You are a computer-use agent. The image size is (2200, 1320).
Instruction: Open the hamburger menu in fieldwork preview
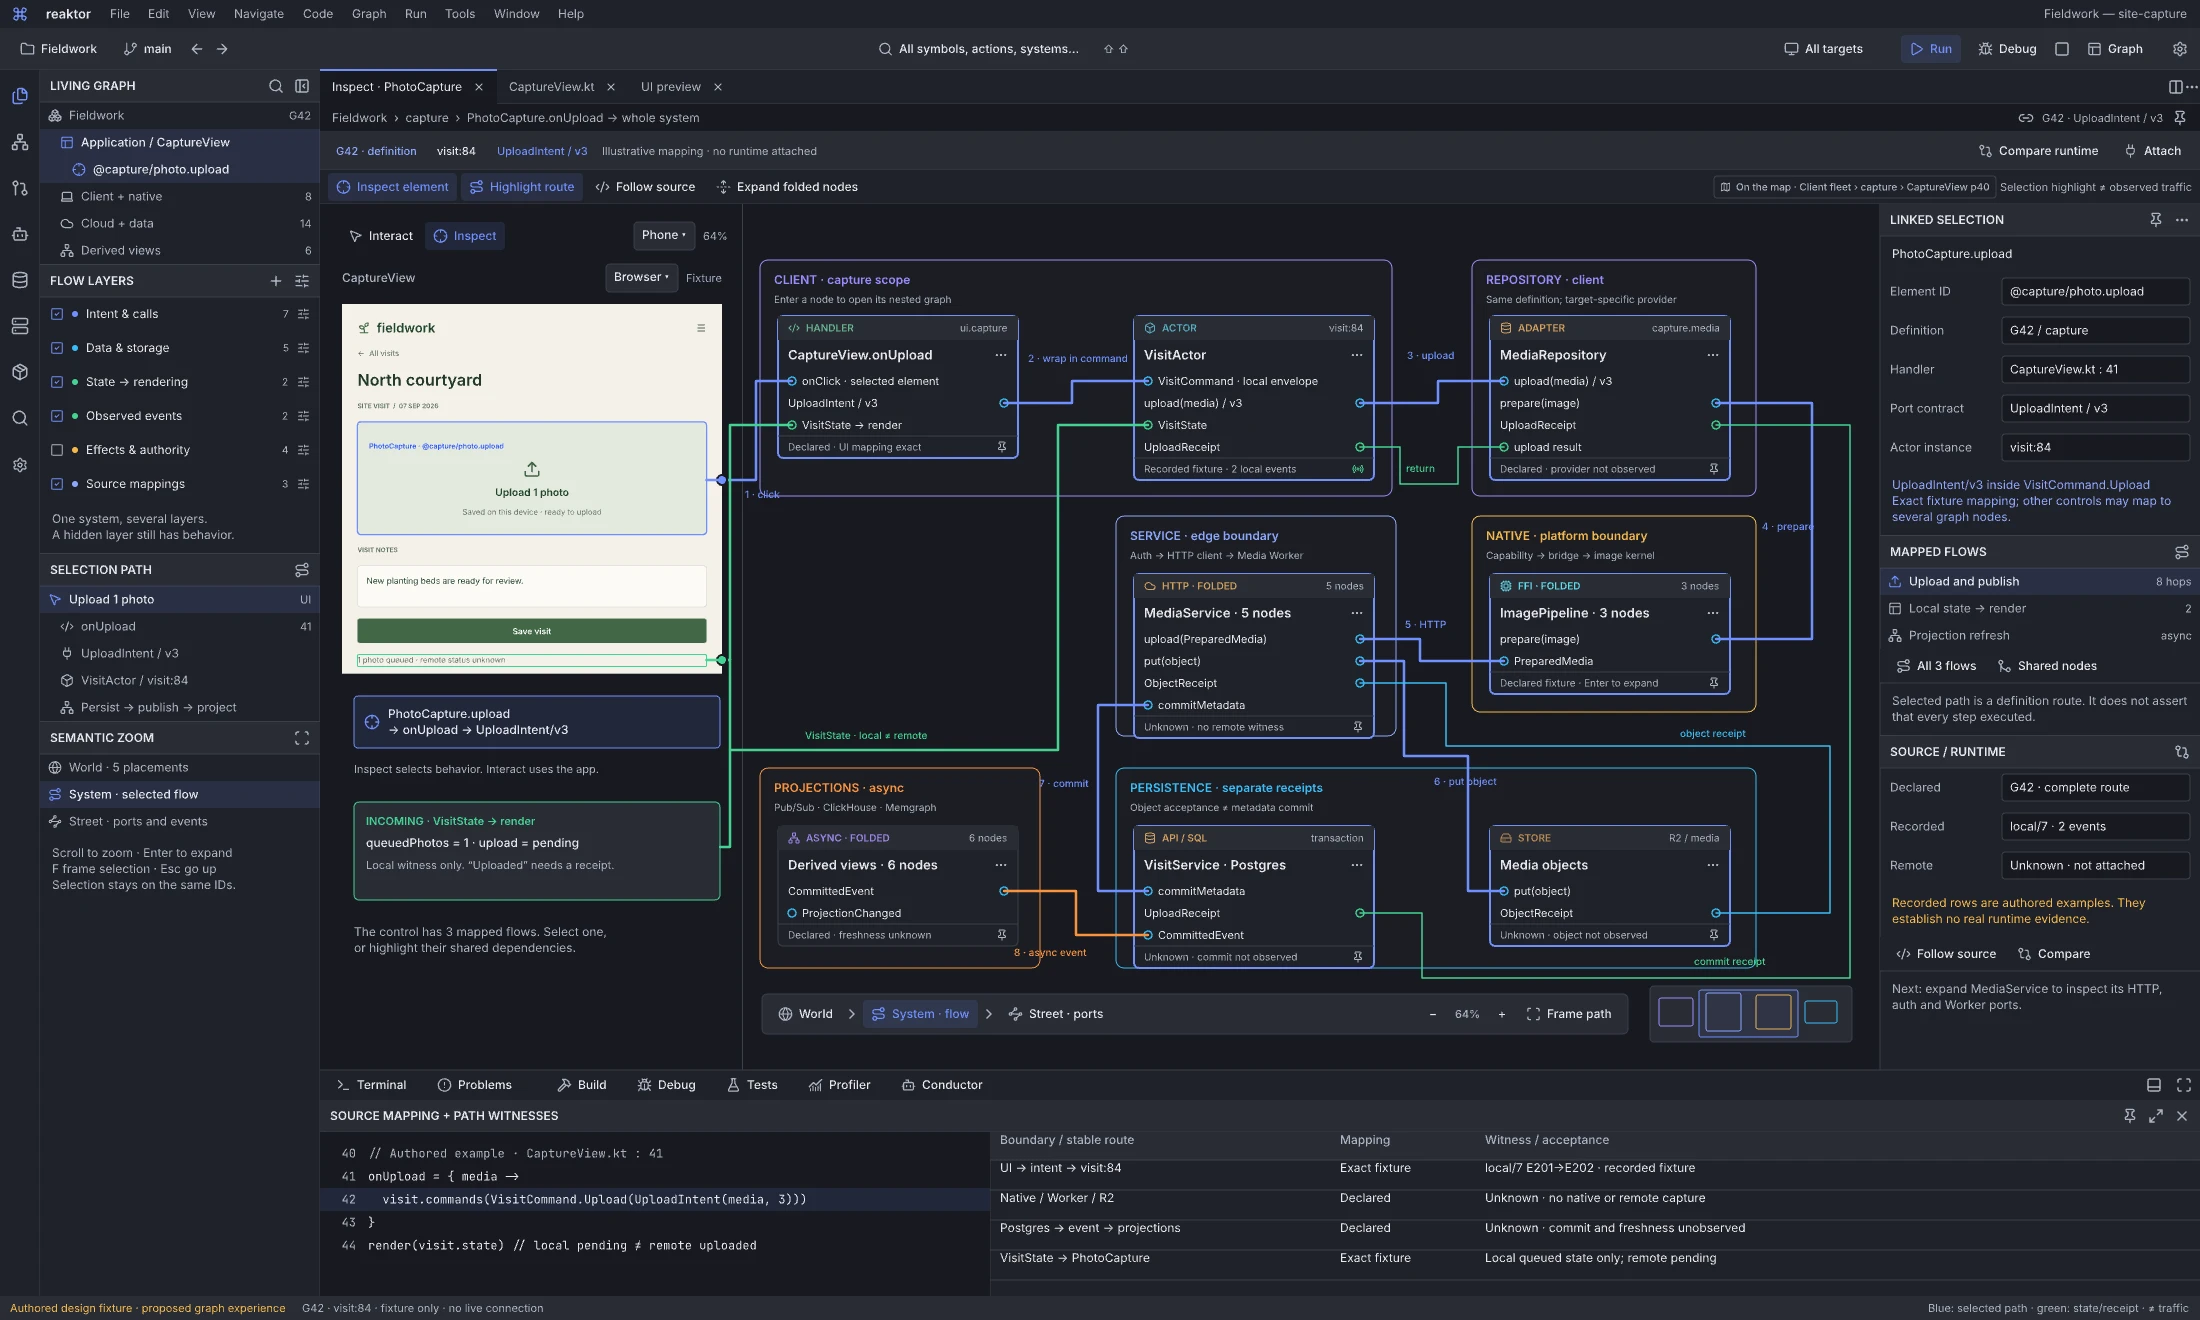click(x=701, y=328)
